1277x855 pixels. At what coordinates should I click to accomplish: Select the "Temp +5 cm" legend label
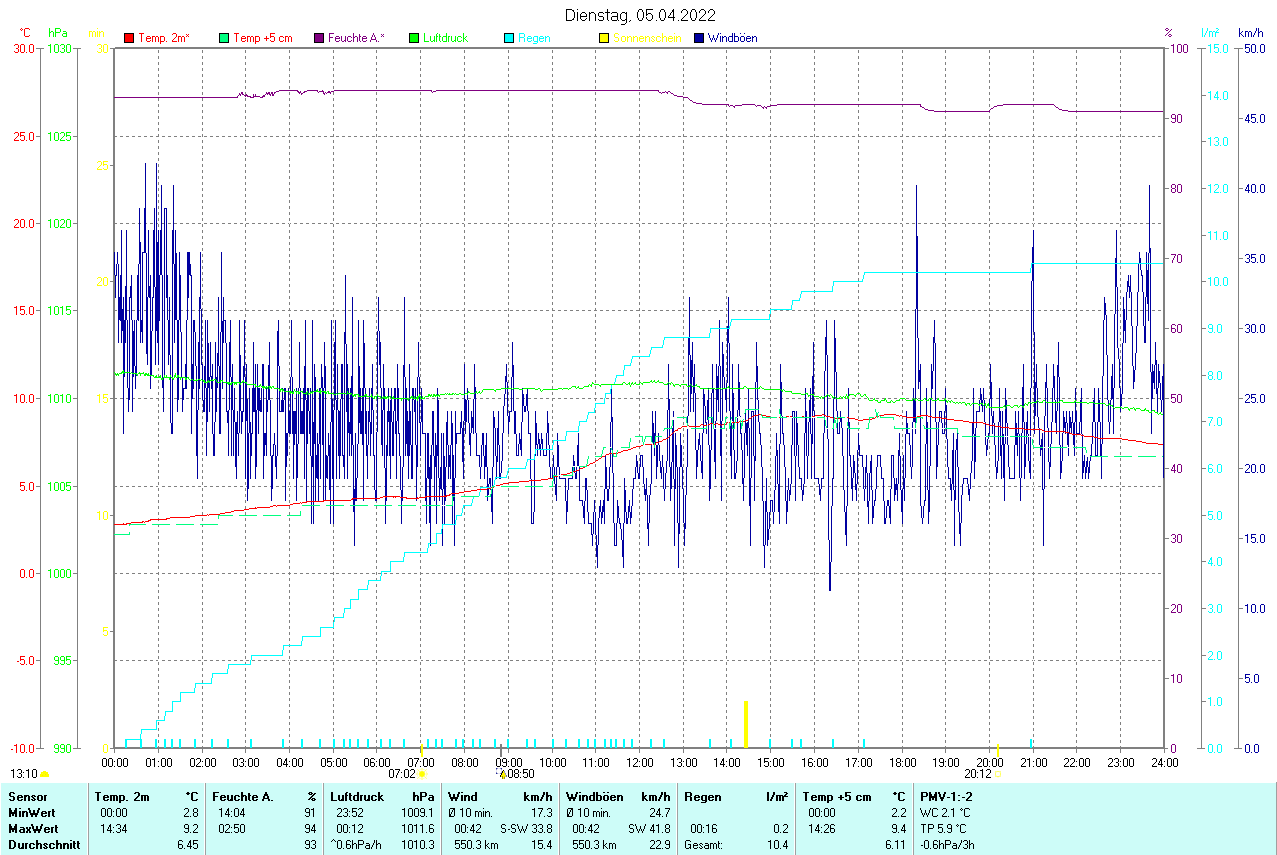pyautogui.click(x=262, y=38)
